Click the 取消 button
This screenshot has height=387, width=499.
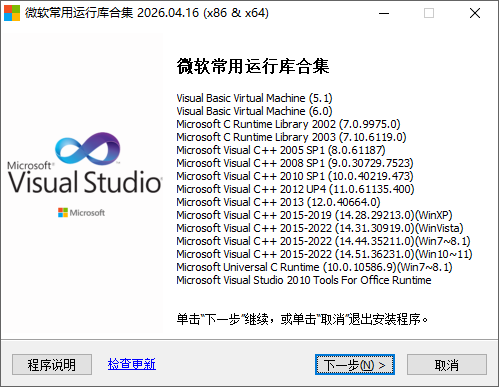(x=447, y=365)
